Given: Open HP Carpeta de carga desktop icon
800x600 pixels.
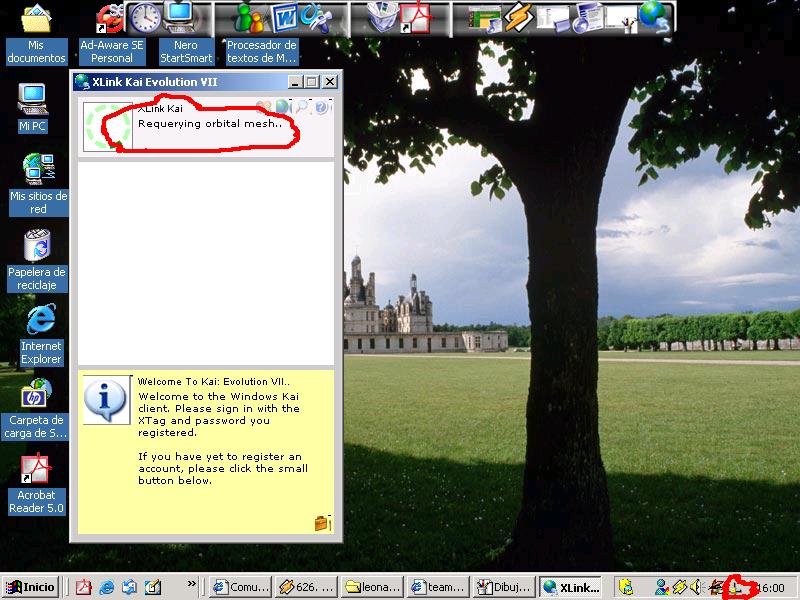Looking at the screenshot, I should (x=36, y=409).
